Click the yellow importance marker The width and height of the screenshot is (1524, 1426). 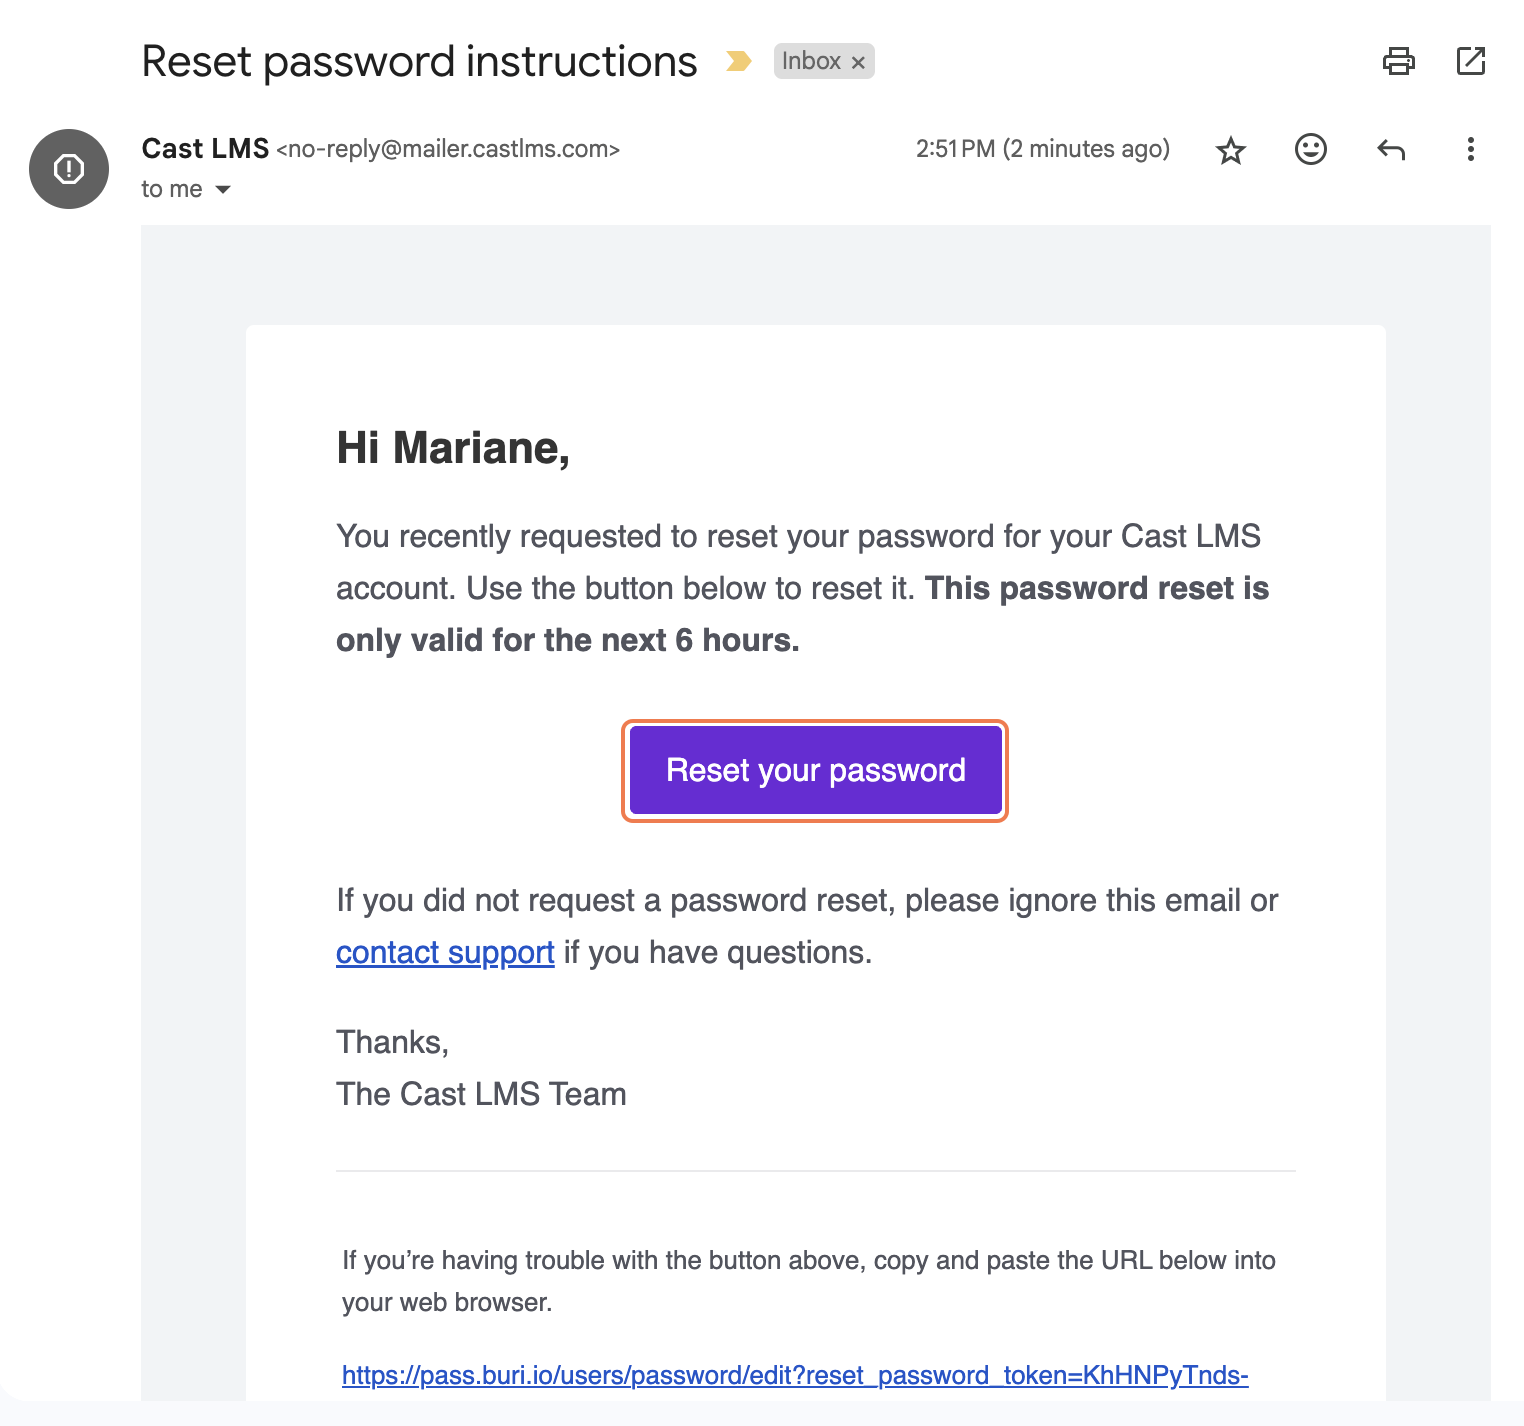738,61
